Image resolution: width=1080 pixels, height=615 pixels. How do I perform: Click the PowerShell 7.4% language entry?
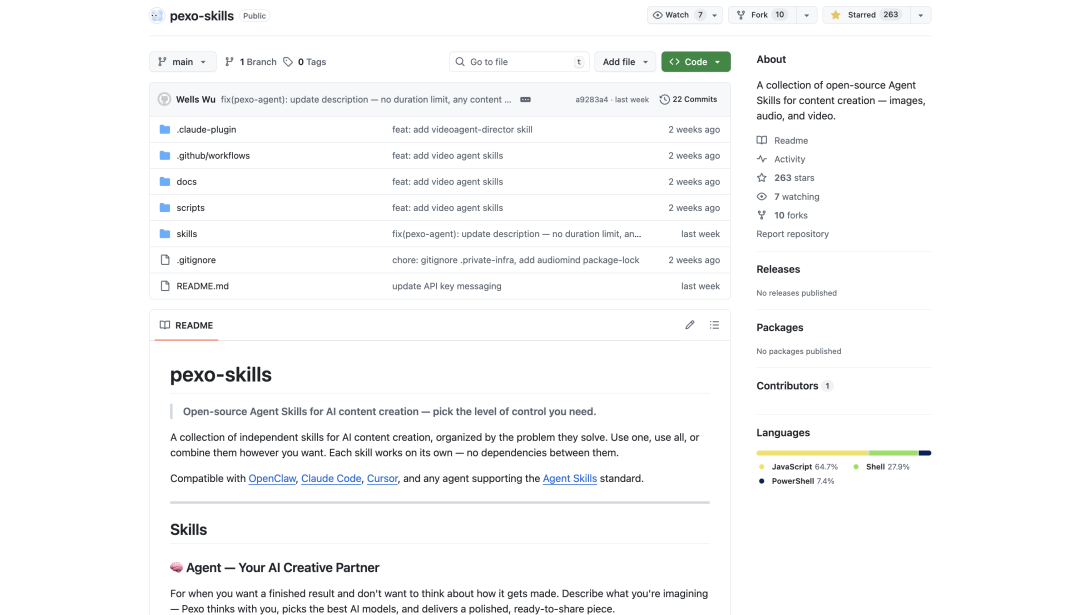pos(796,481)
